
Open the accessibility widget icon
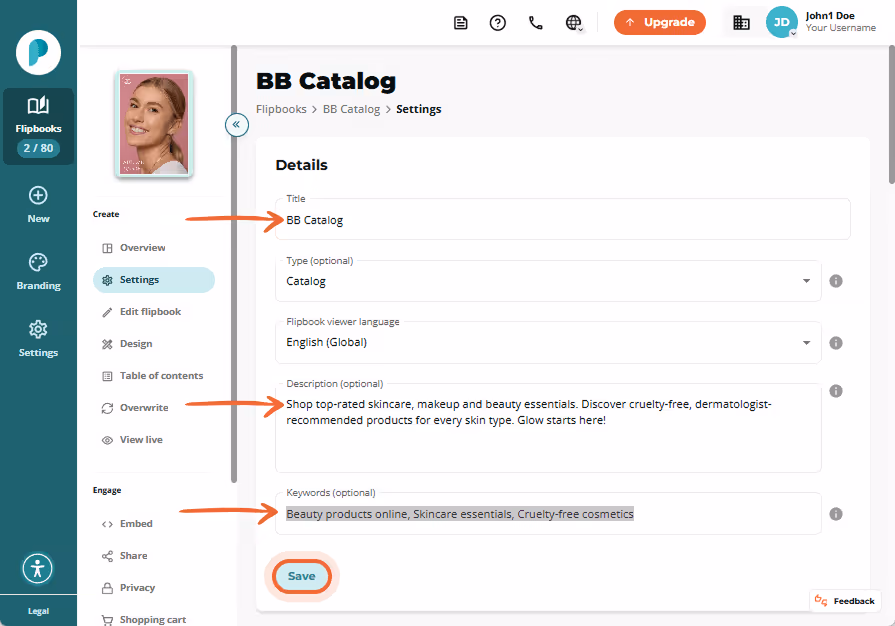coord(38,568)
